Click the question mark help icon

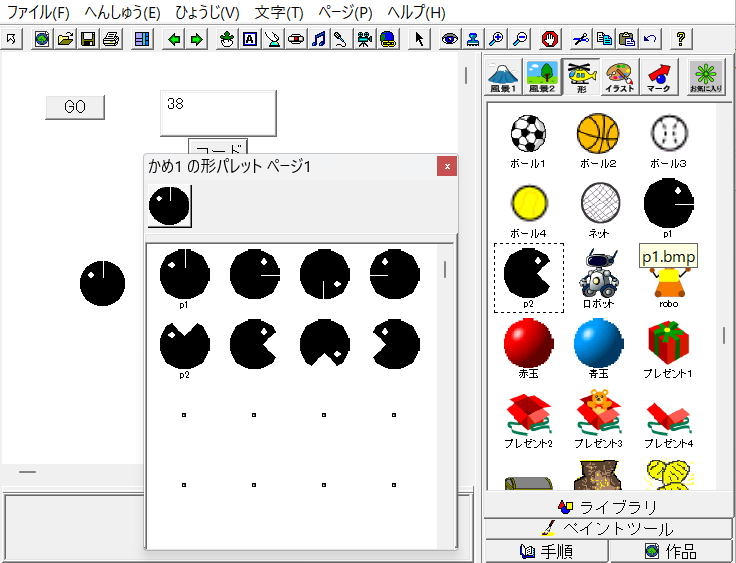click(681, 39)
